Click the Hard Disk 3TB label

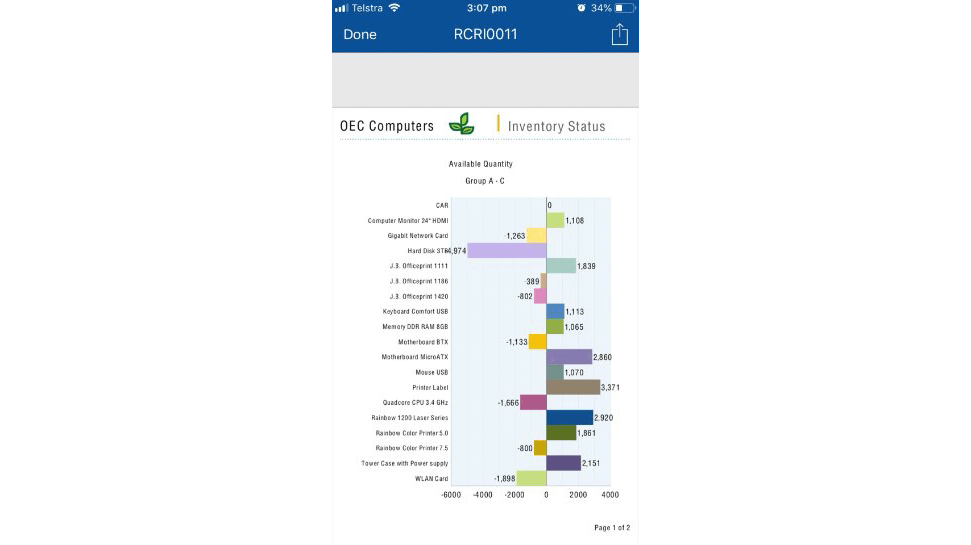pos(428,251)
